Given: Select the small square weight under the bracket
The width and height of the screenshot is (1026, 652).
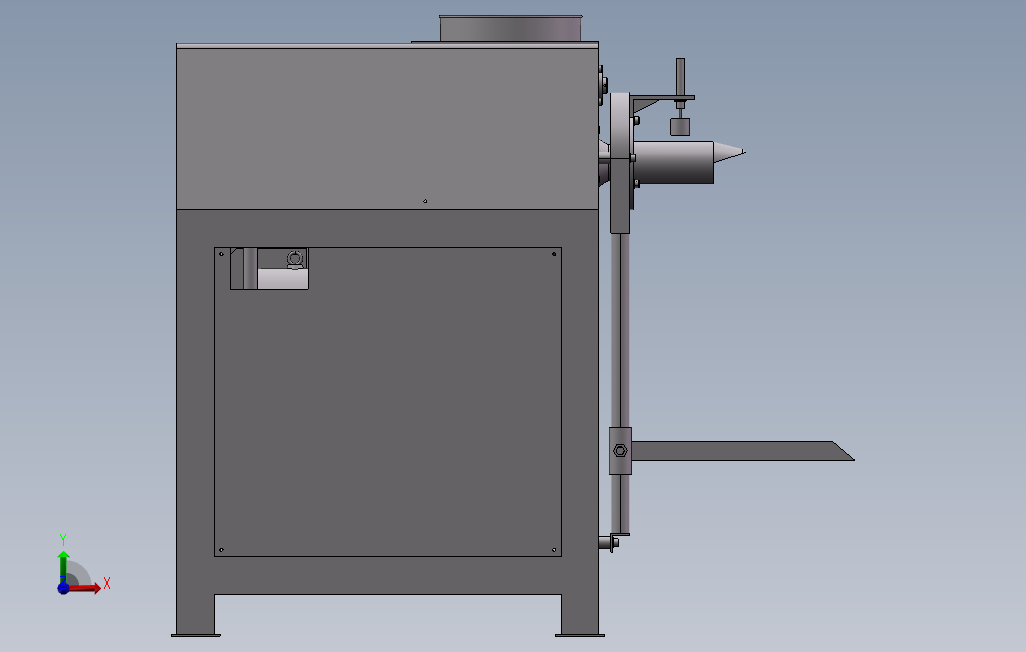Looking at the screenshot, I should (x=680, y=126).
